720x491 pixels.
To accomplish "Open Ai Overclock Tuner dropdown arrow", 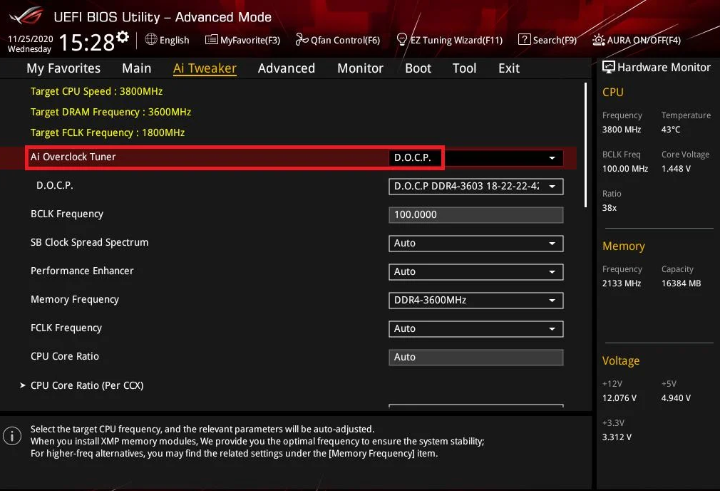I will click(x=552, y=158).
